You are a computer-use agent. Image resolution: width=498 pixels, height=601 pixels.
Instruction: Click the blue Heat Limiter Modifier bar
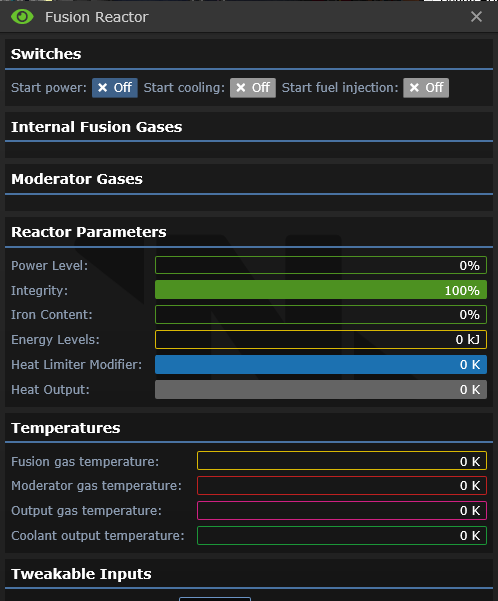coord(321,365)
